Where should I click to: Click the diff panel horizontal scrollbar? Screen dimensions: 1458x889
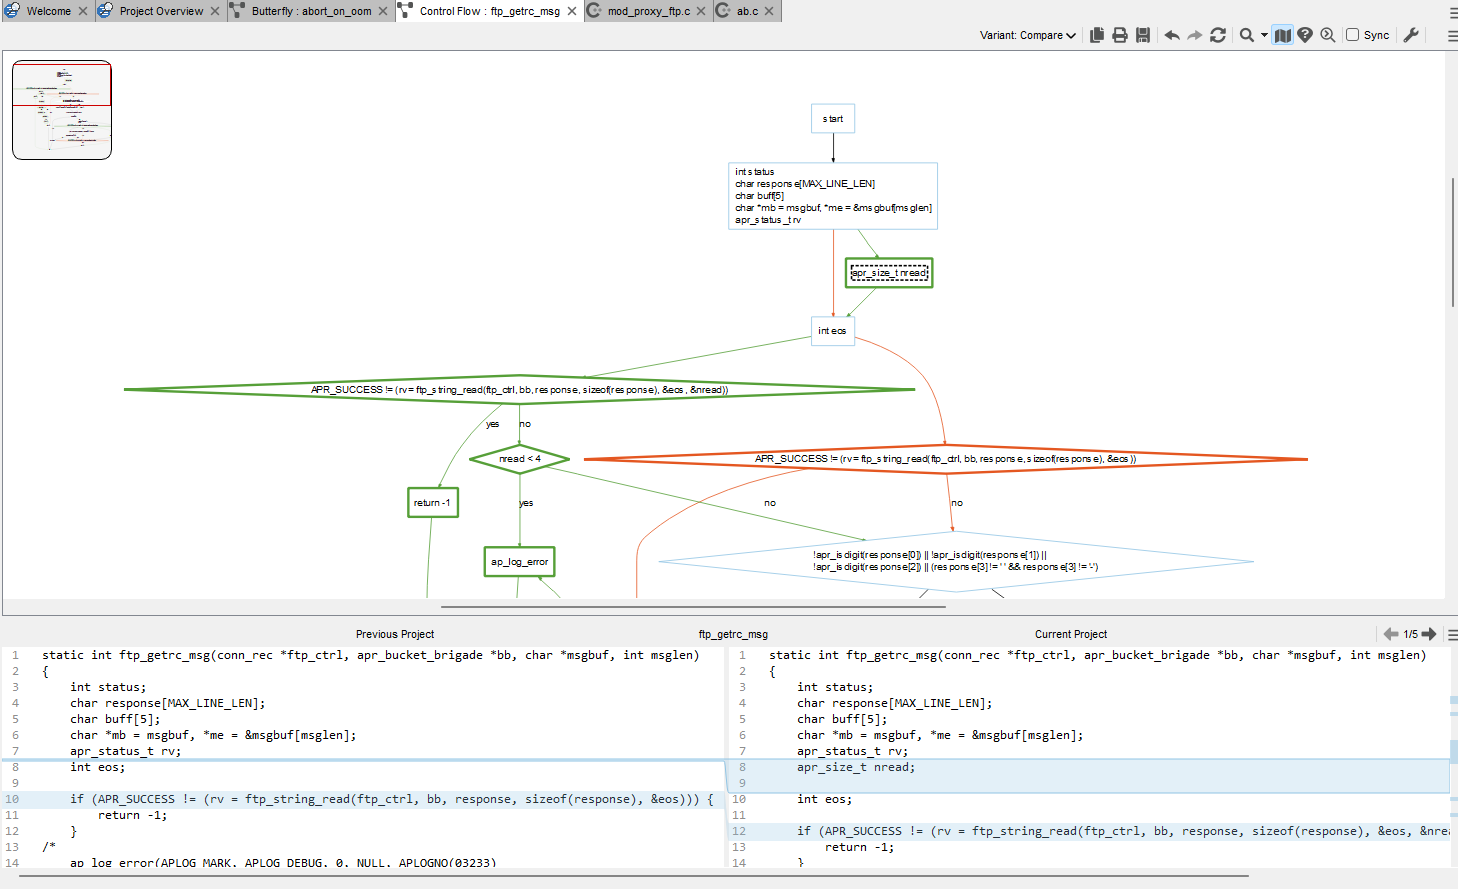click(x=634, y=876)
